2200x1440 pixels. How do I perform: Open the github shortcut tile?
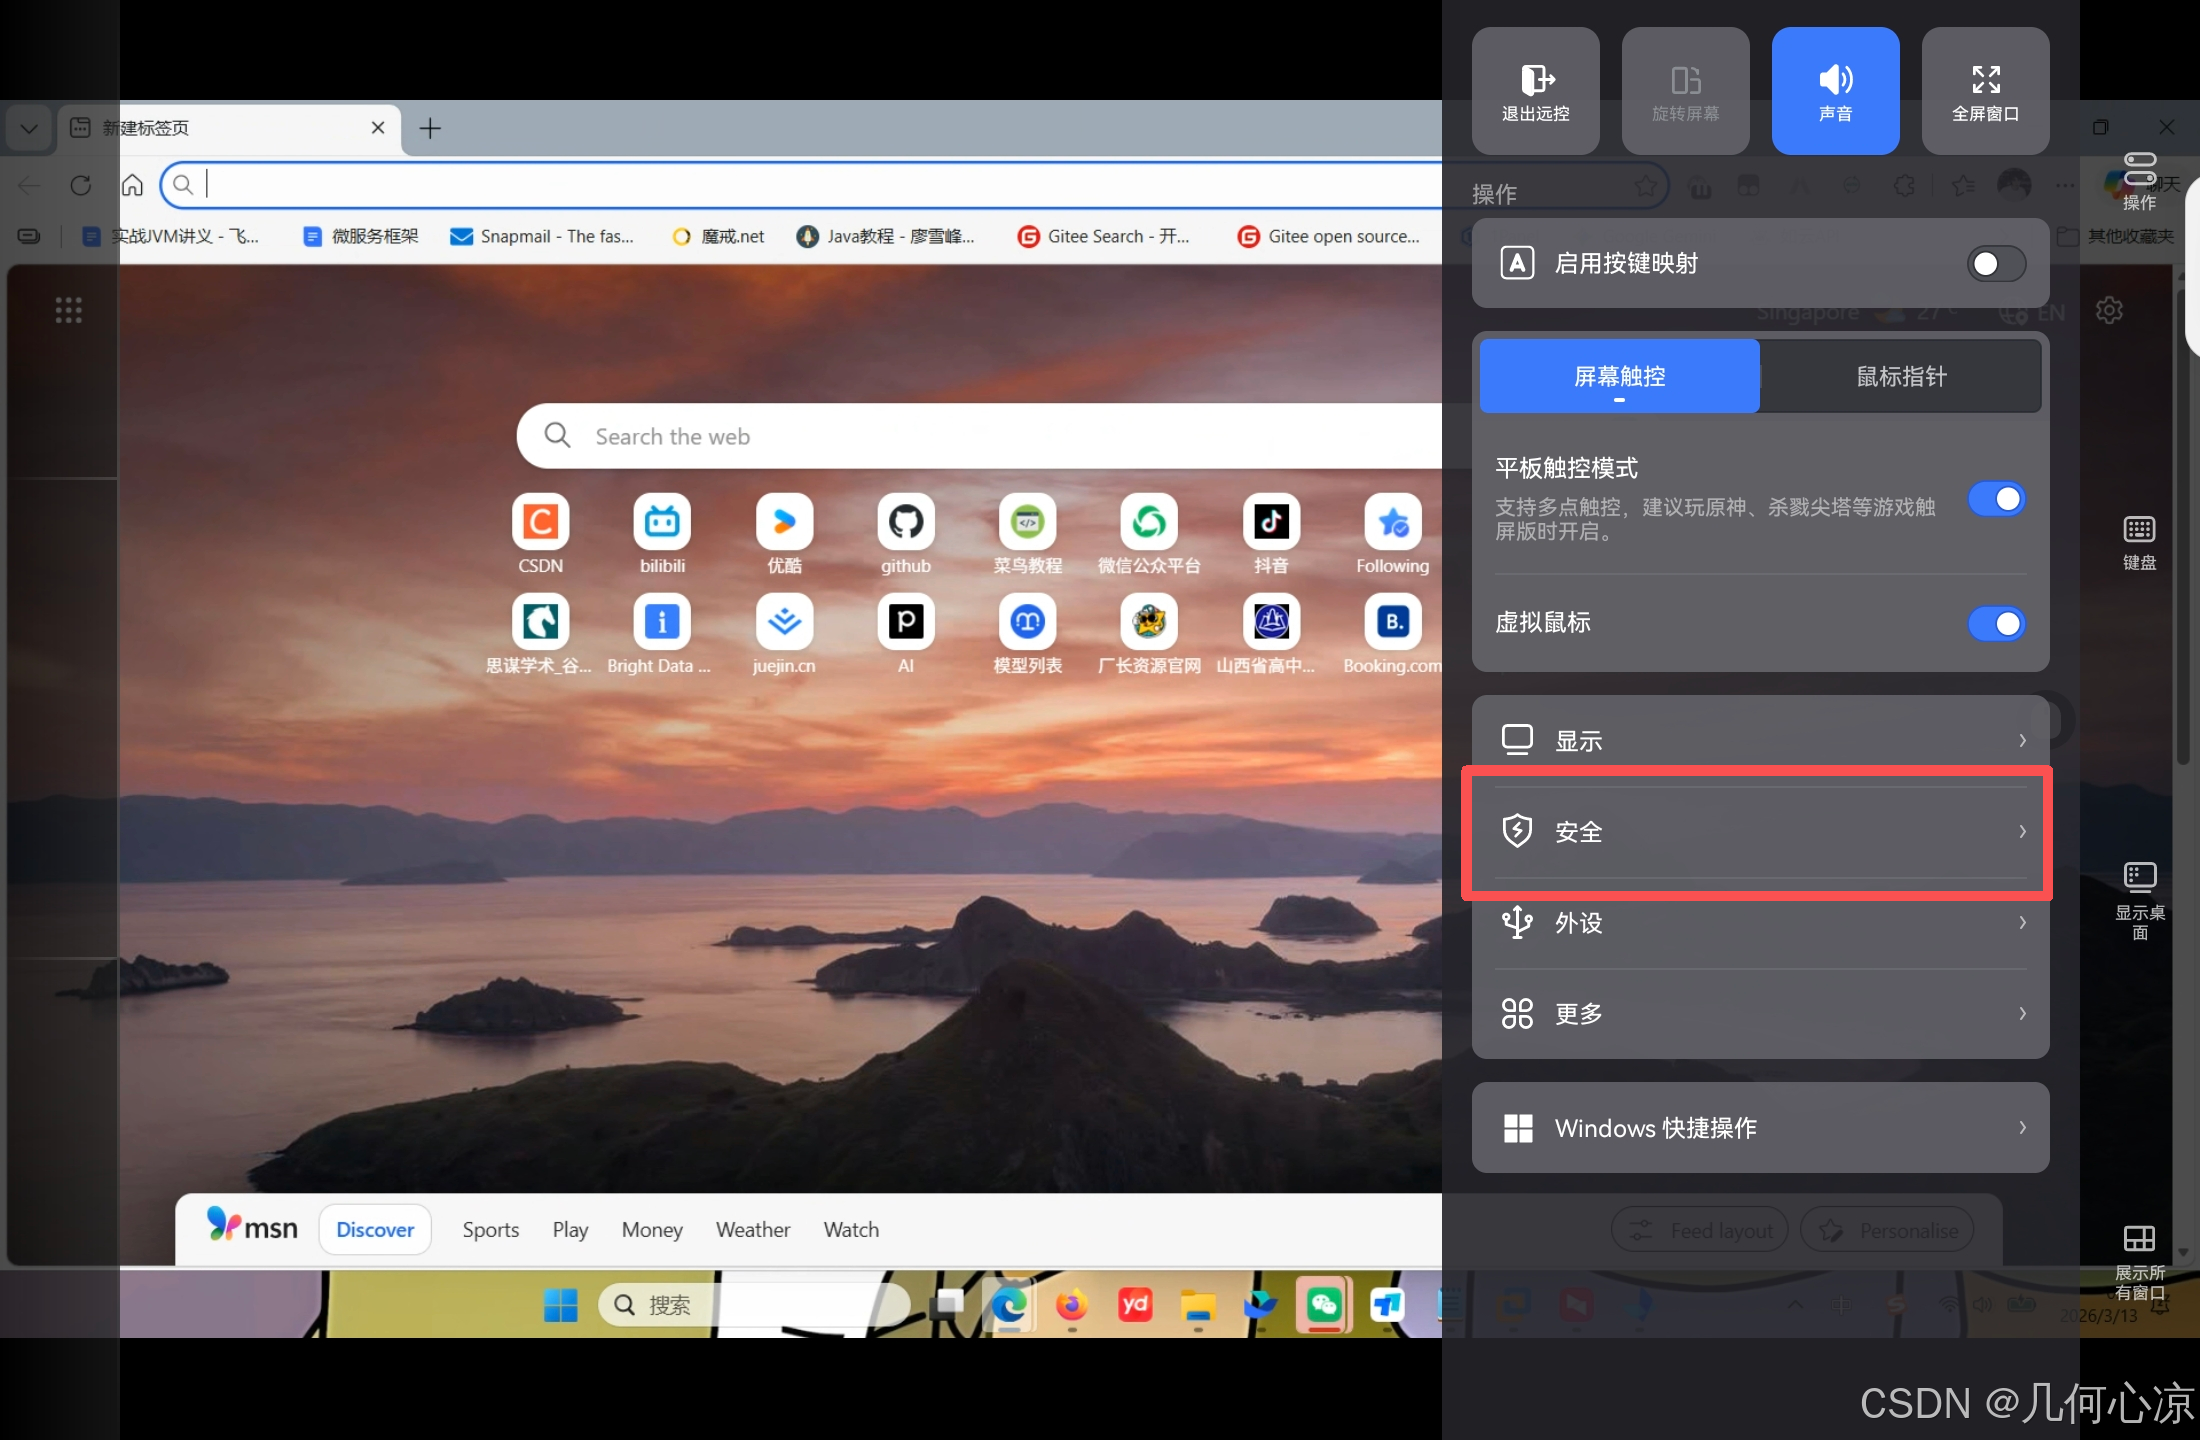point(905,522)
